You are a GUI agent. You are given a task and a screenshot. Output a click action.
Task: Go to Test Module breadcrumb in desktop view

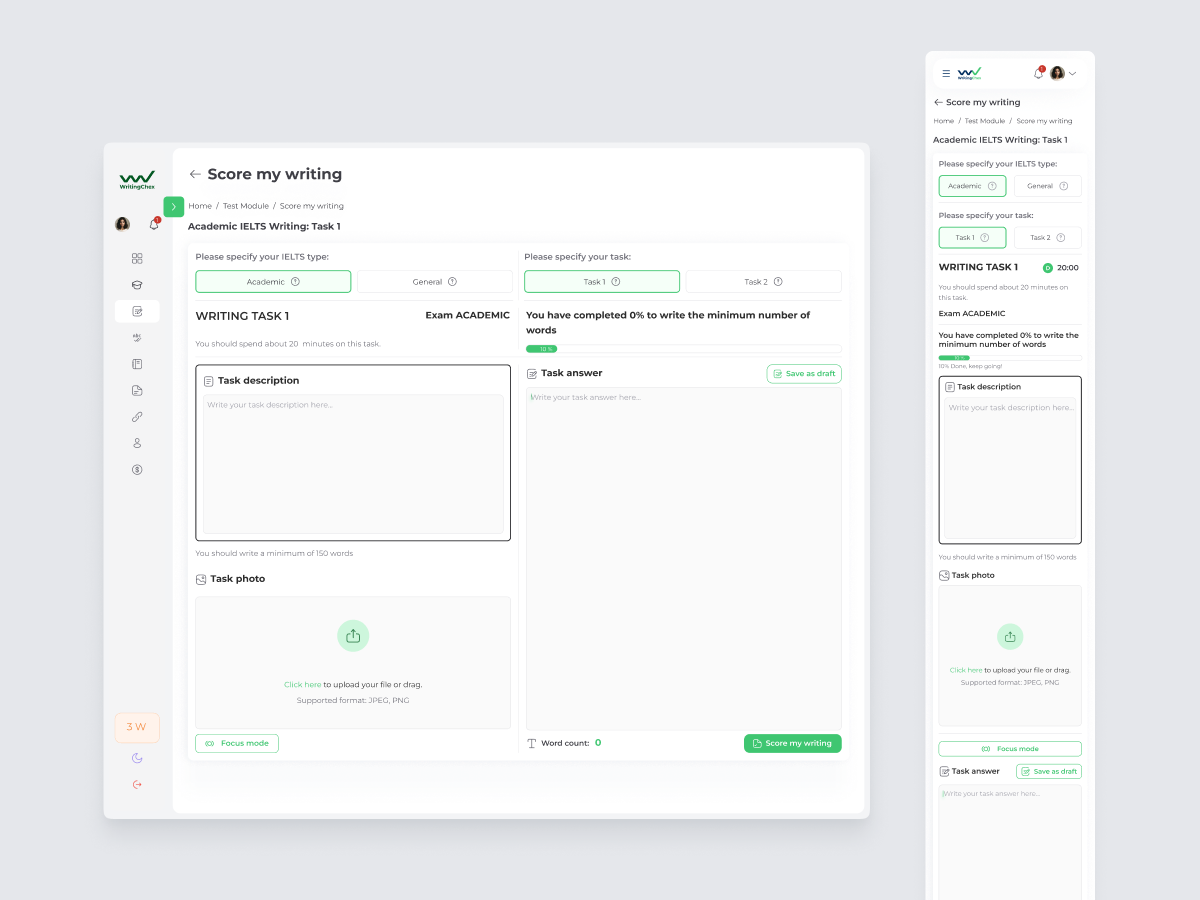click(246, 206)
